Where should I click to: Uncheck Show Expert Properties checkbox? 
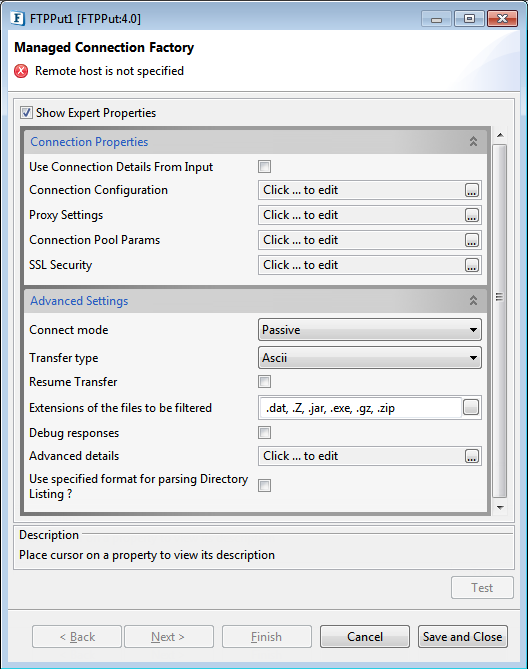click(x=26, y=113)
